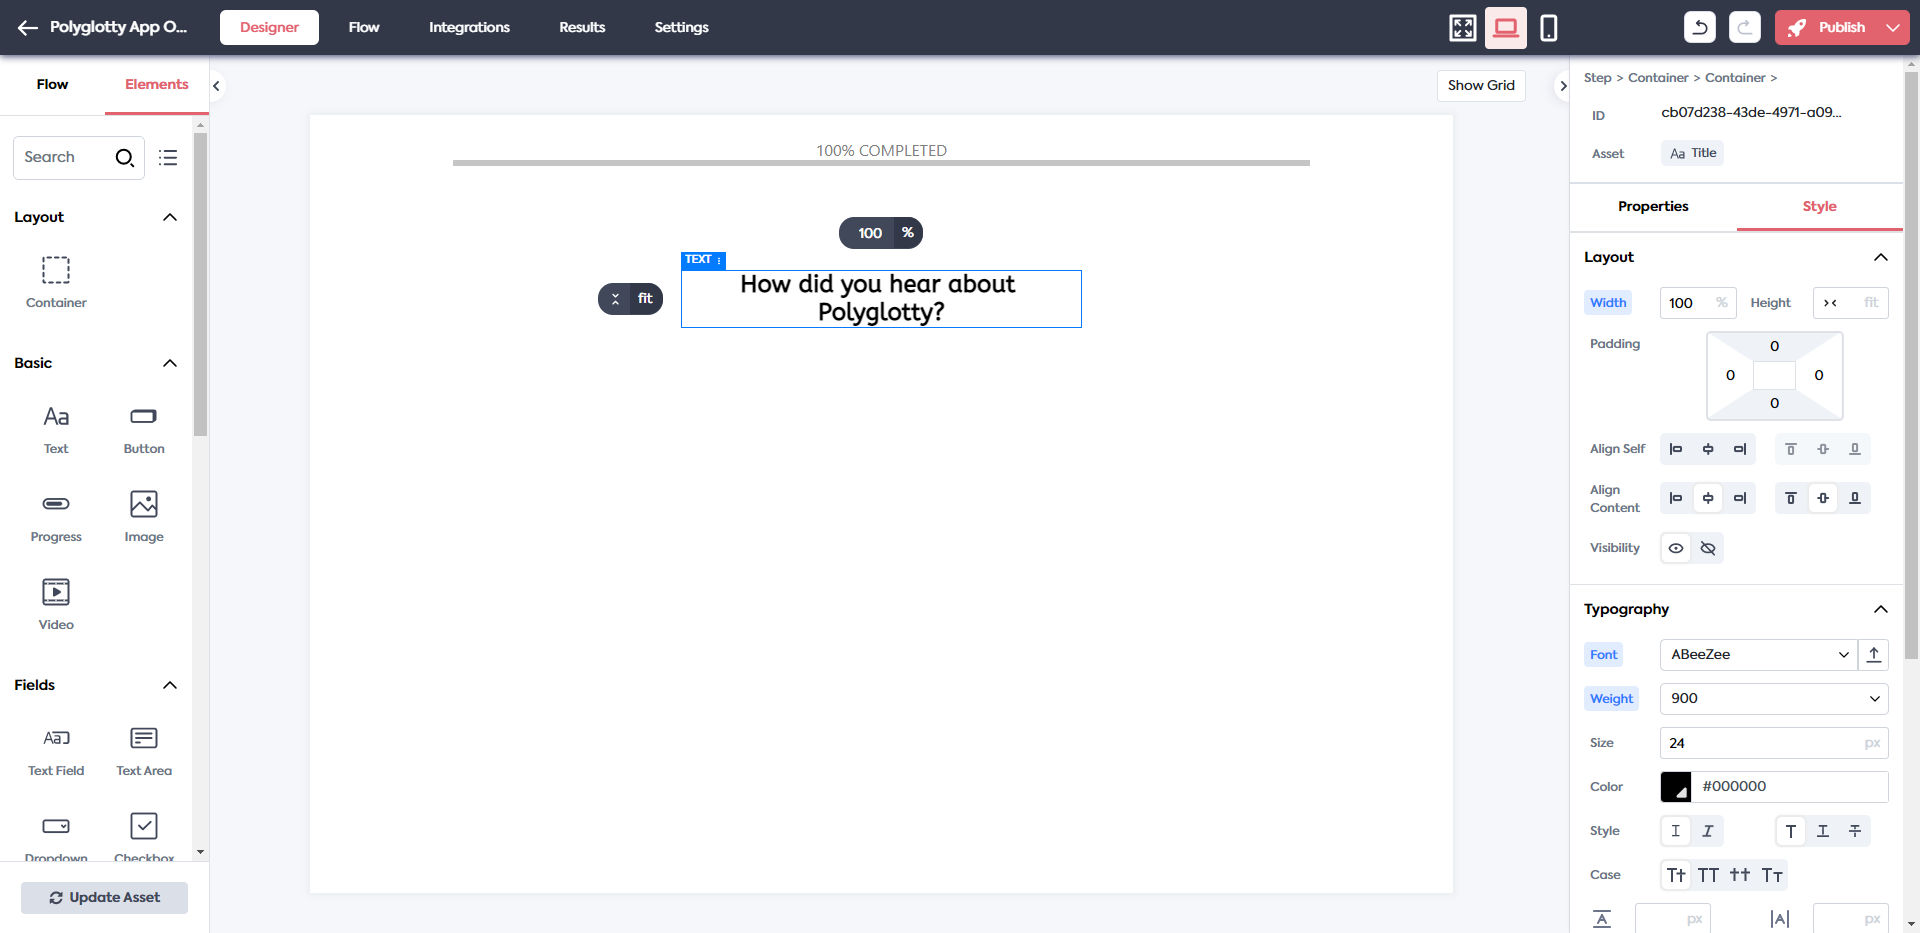Screen dimensions: 1920x933
Task: Open the font Weight dropdown
Action: click(1773, 698)
